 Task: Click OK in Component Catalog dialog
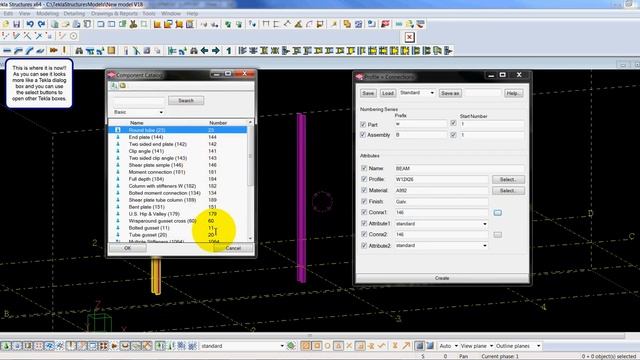[x=127, y=248]
